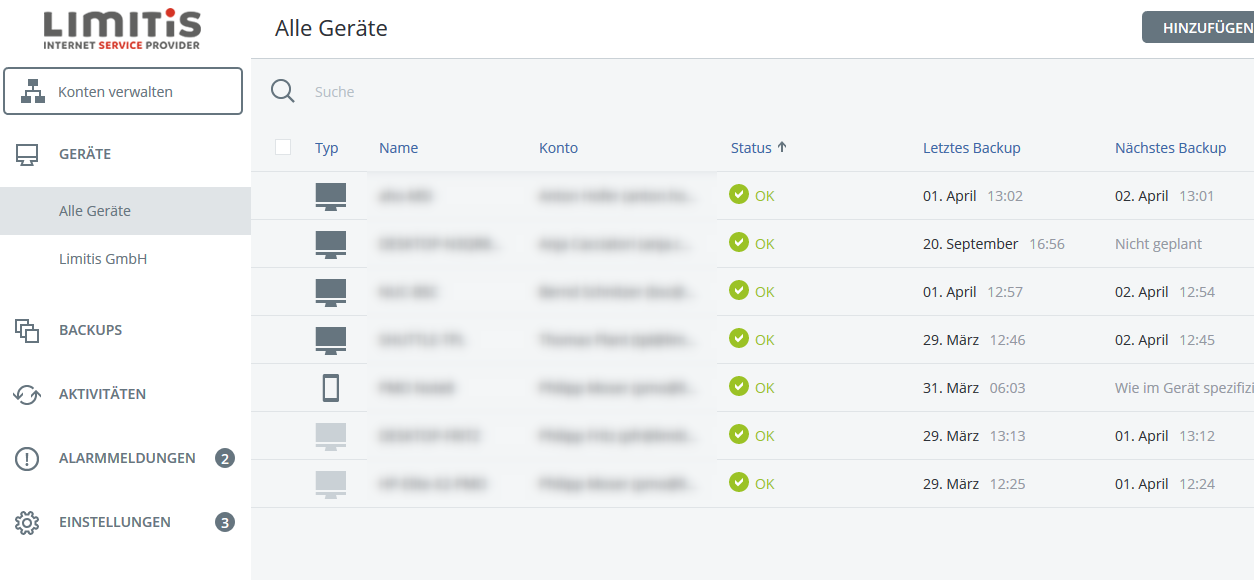This screenshot has height=580, width=1254.
Task: Open the Konten verwalten button
Action: (x=123, y=92)
